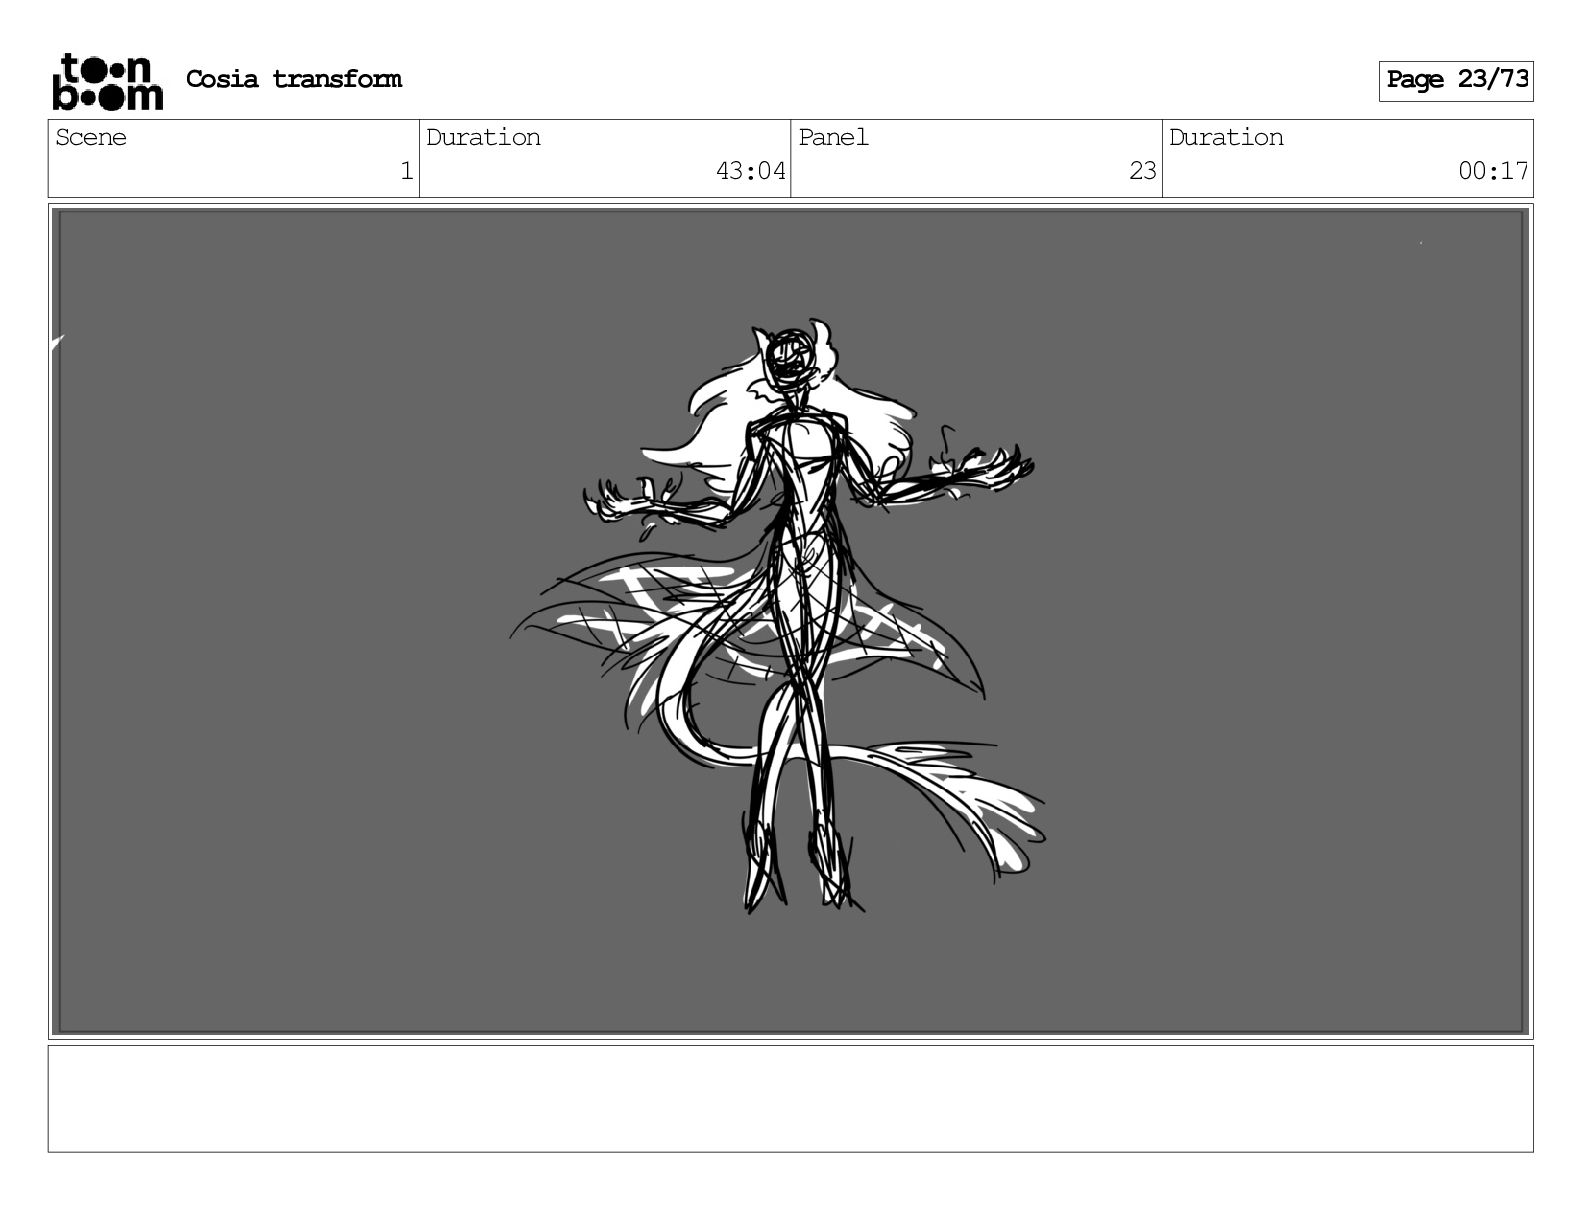
Task: Click the 'Page 23/73' page indicator
Action: [x=1456, y=80]
